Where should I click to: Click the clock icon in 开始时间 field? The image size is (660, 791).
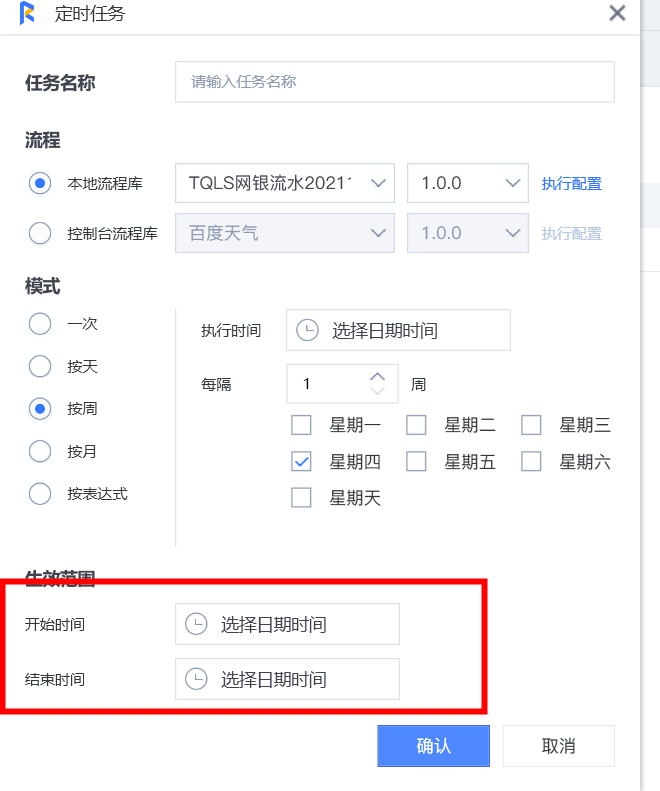(x=196, y=624)
